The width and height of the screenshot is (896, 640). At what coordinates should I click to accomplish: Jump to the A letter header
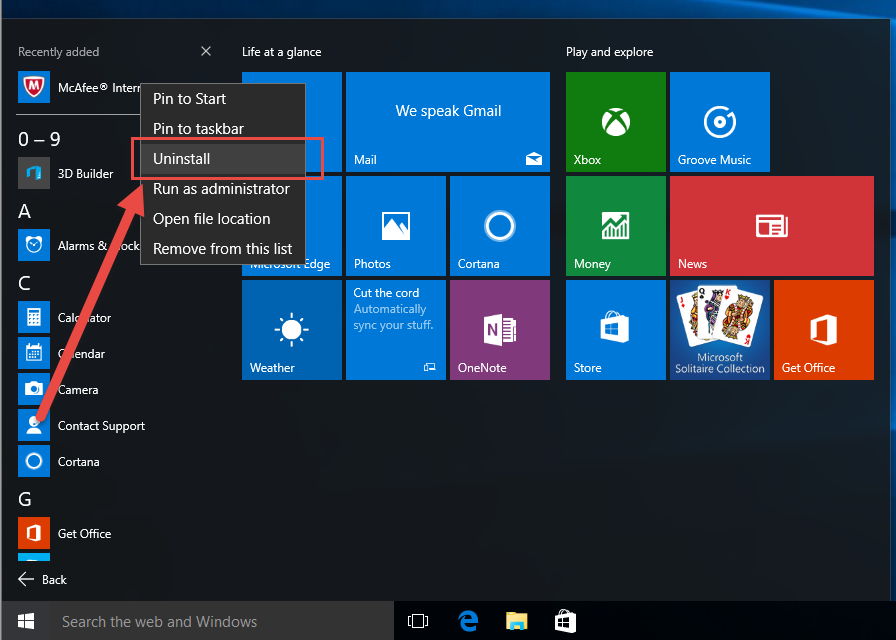tap(25, 211)
